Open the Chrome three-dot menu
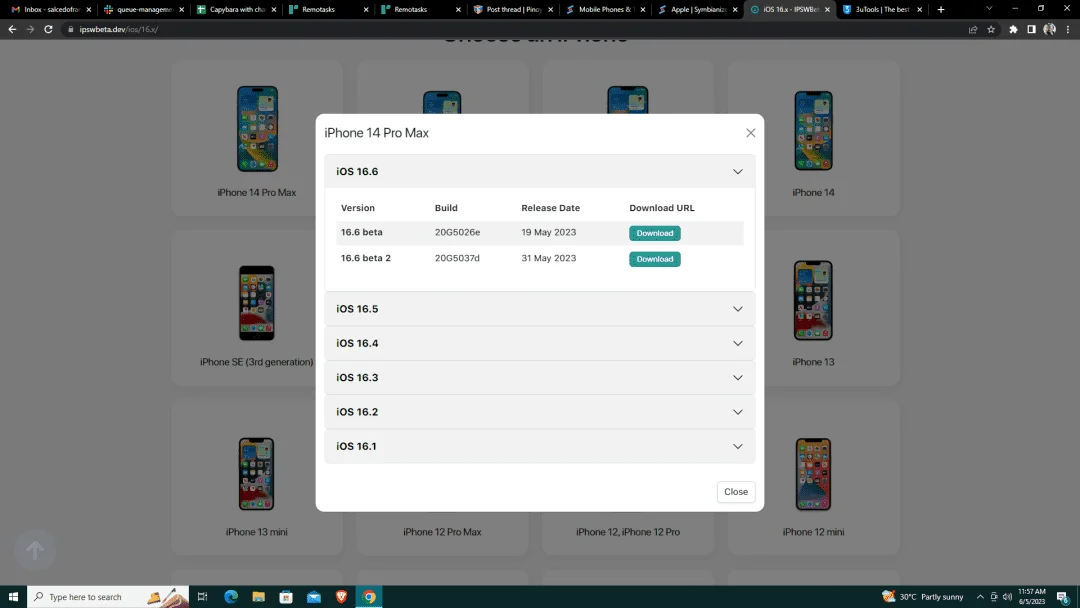This screenshot has height=608, width=1080. 1068,30
